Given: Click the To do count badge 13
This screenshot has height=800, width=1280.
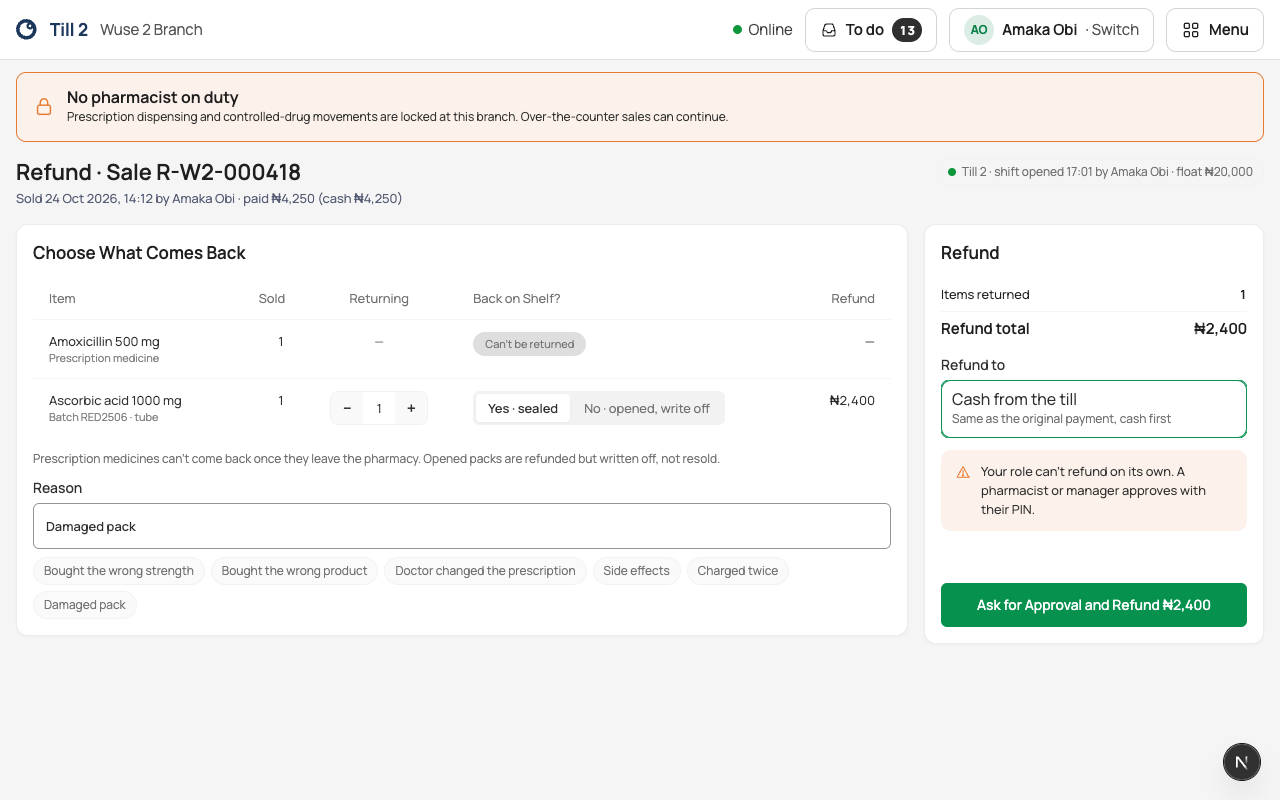Looking at the screenshot, I should click(x=907, y=30).
